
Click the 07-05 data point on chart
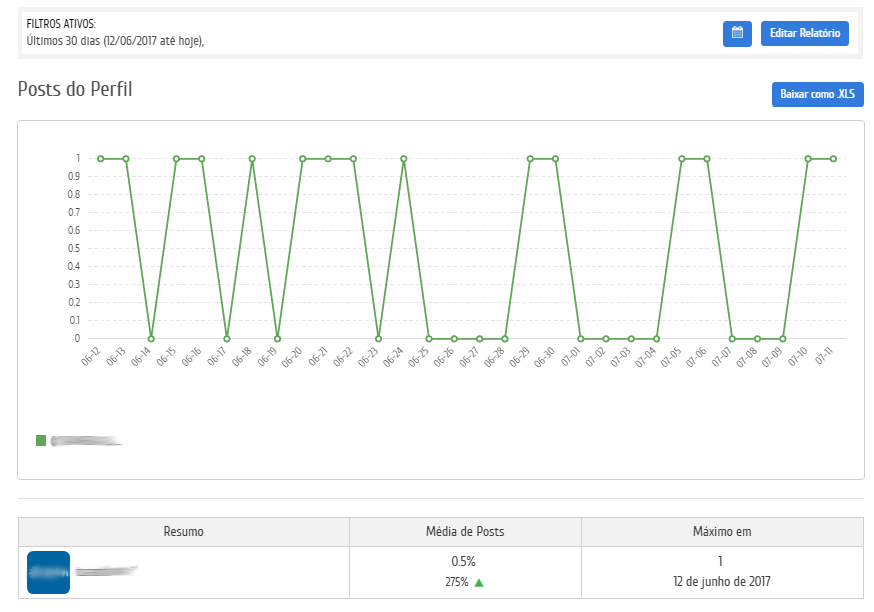(682, 158)
